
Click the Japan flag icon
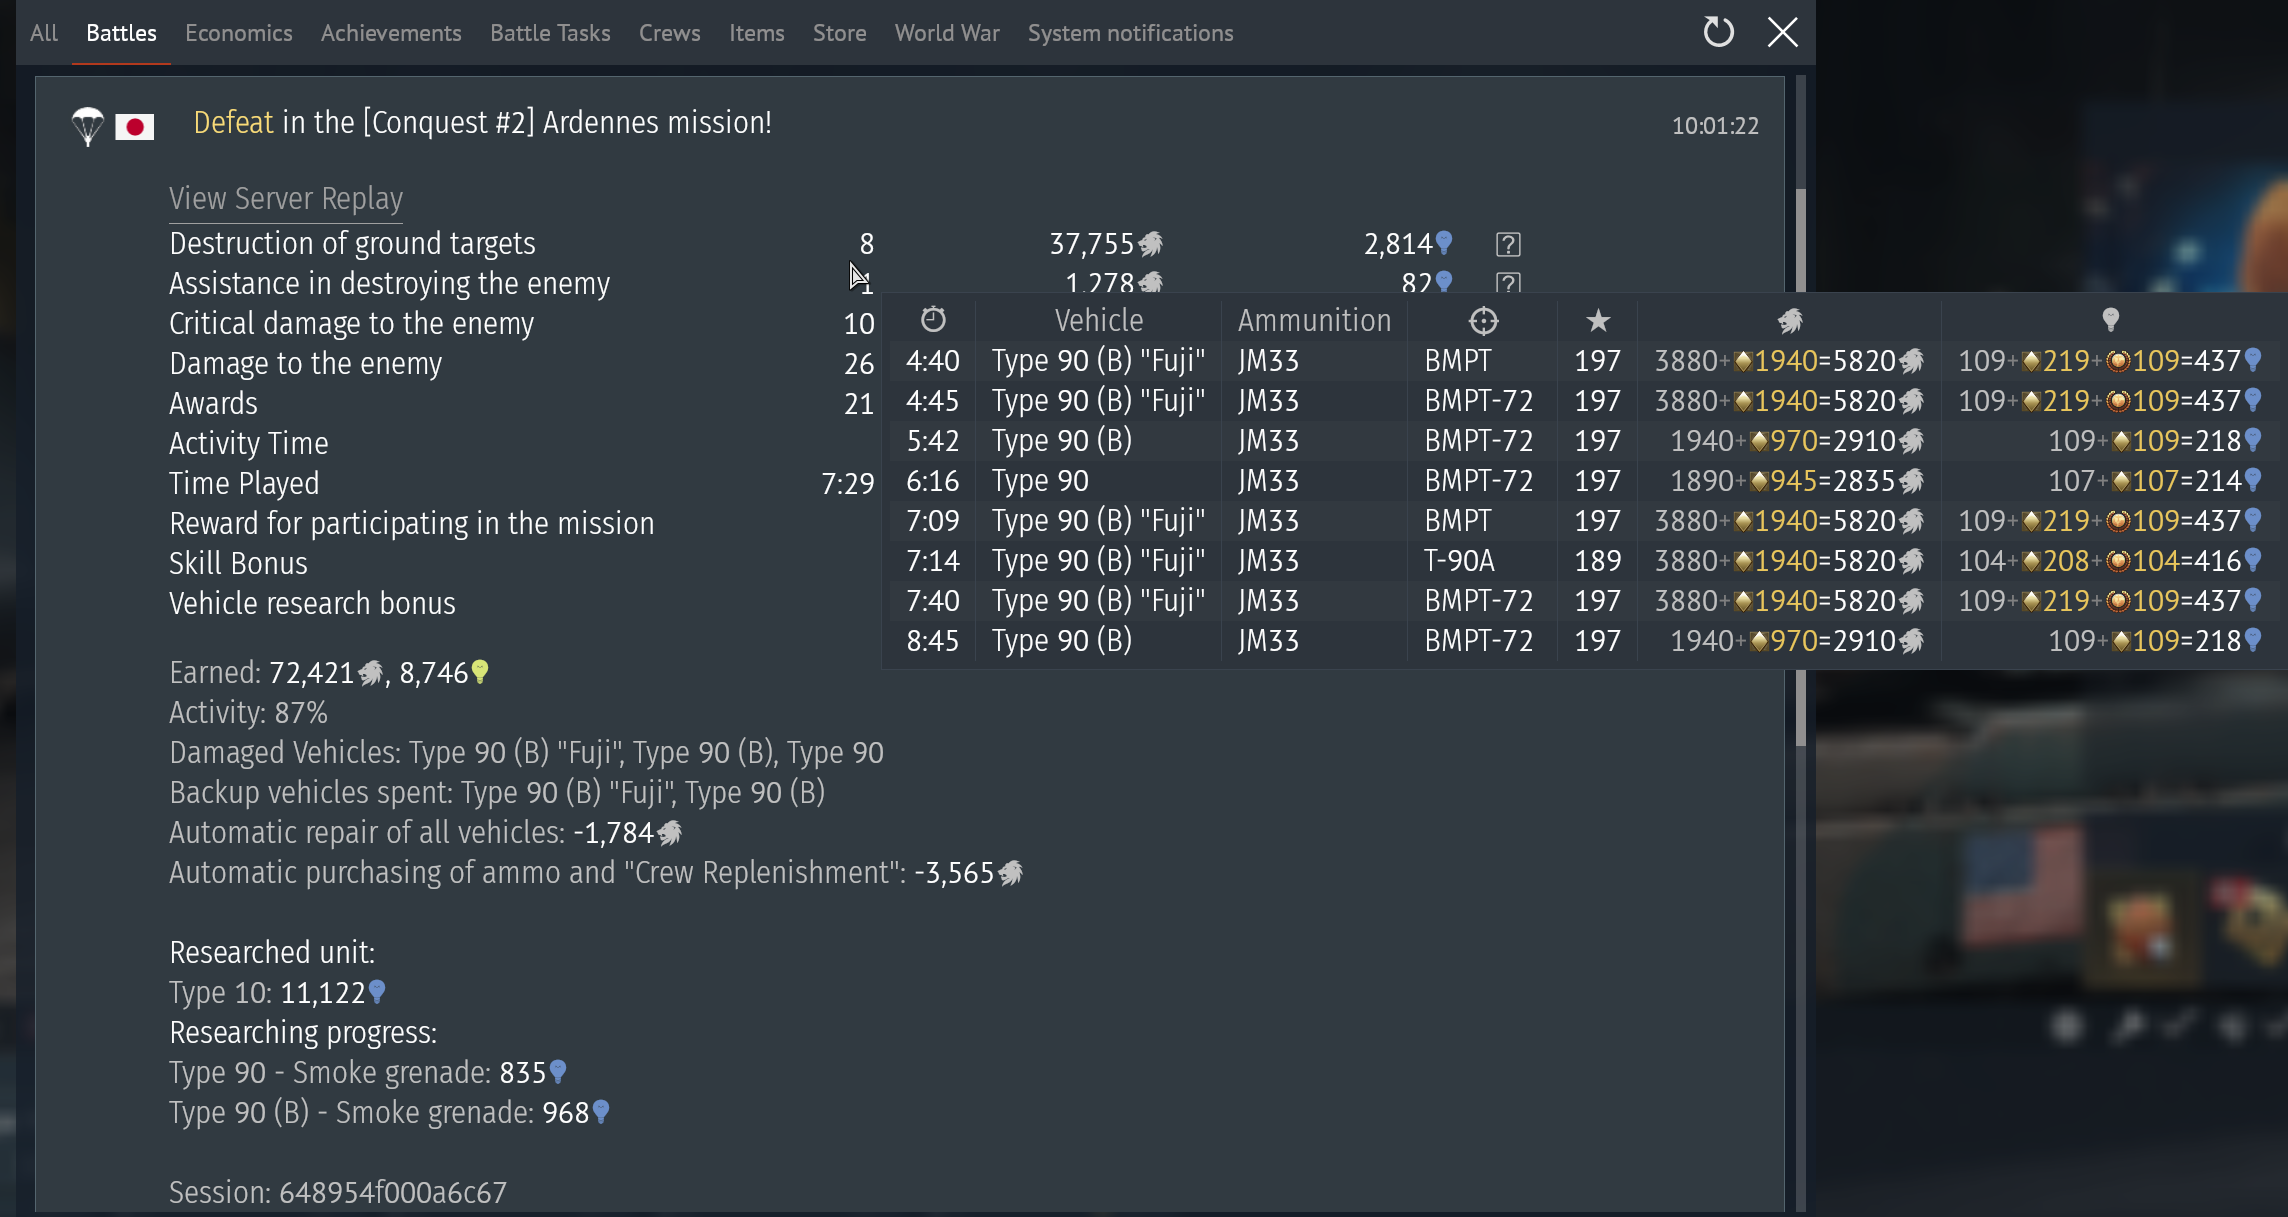tap(134, 127)
